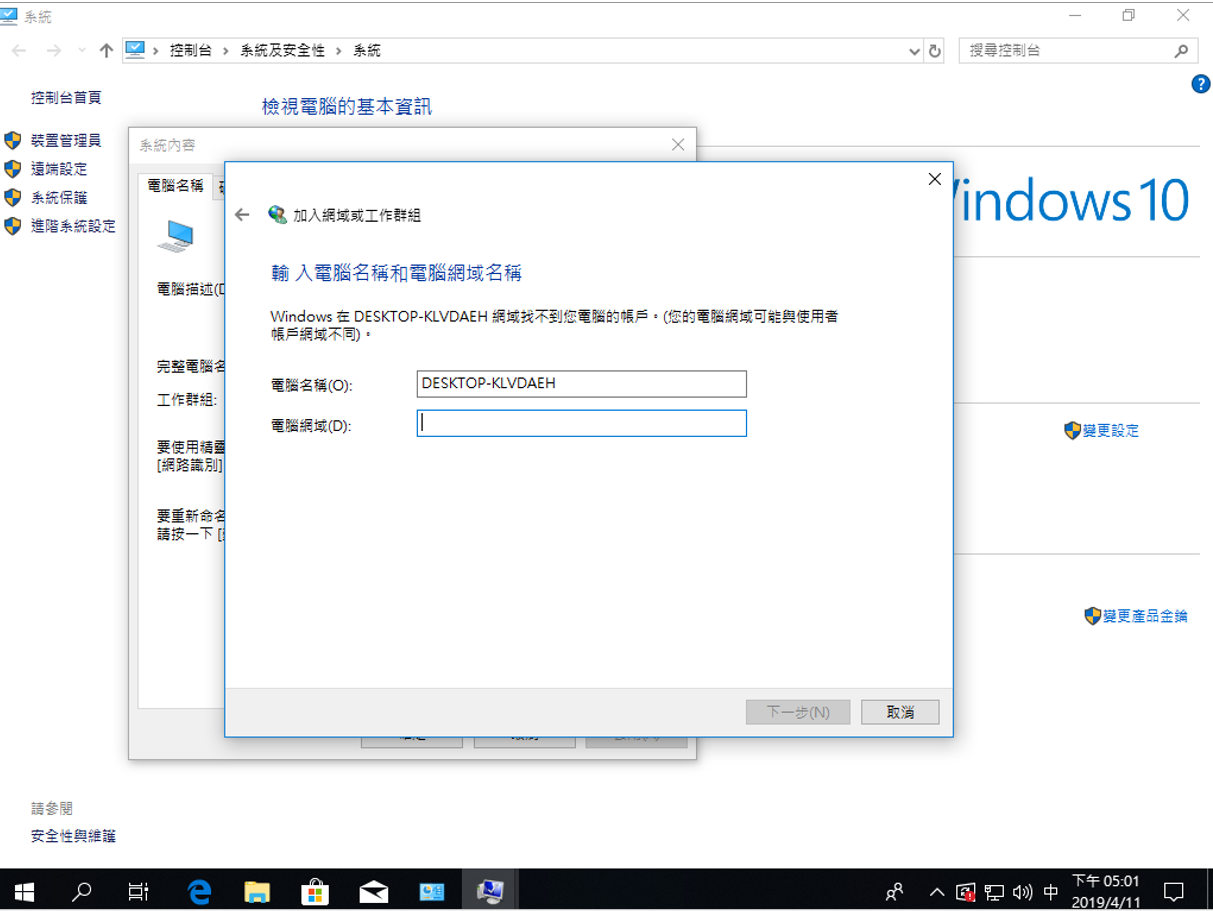Open 裝置管理員 in the sidebar
This screenshot has height=911, width=1213.
pos(66,140)
